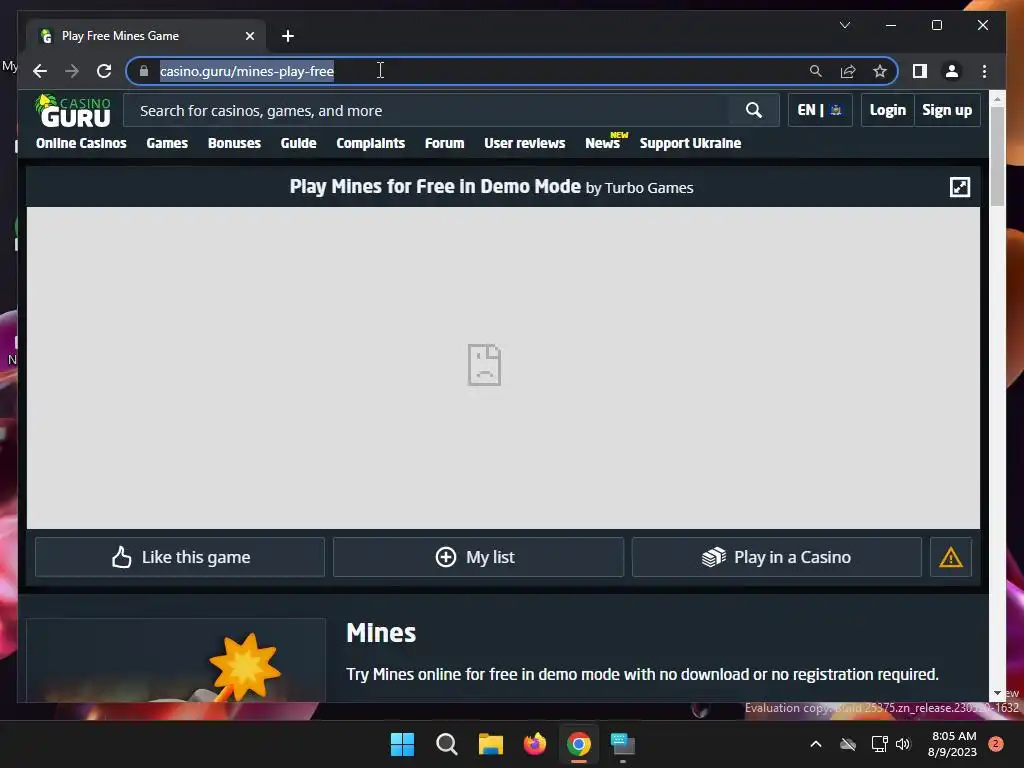
Task: Show hidden system tray icons
Action: [816, 744]
